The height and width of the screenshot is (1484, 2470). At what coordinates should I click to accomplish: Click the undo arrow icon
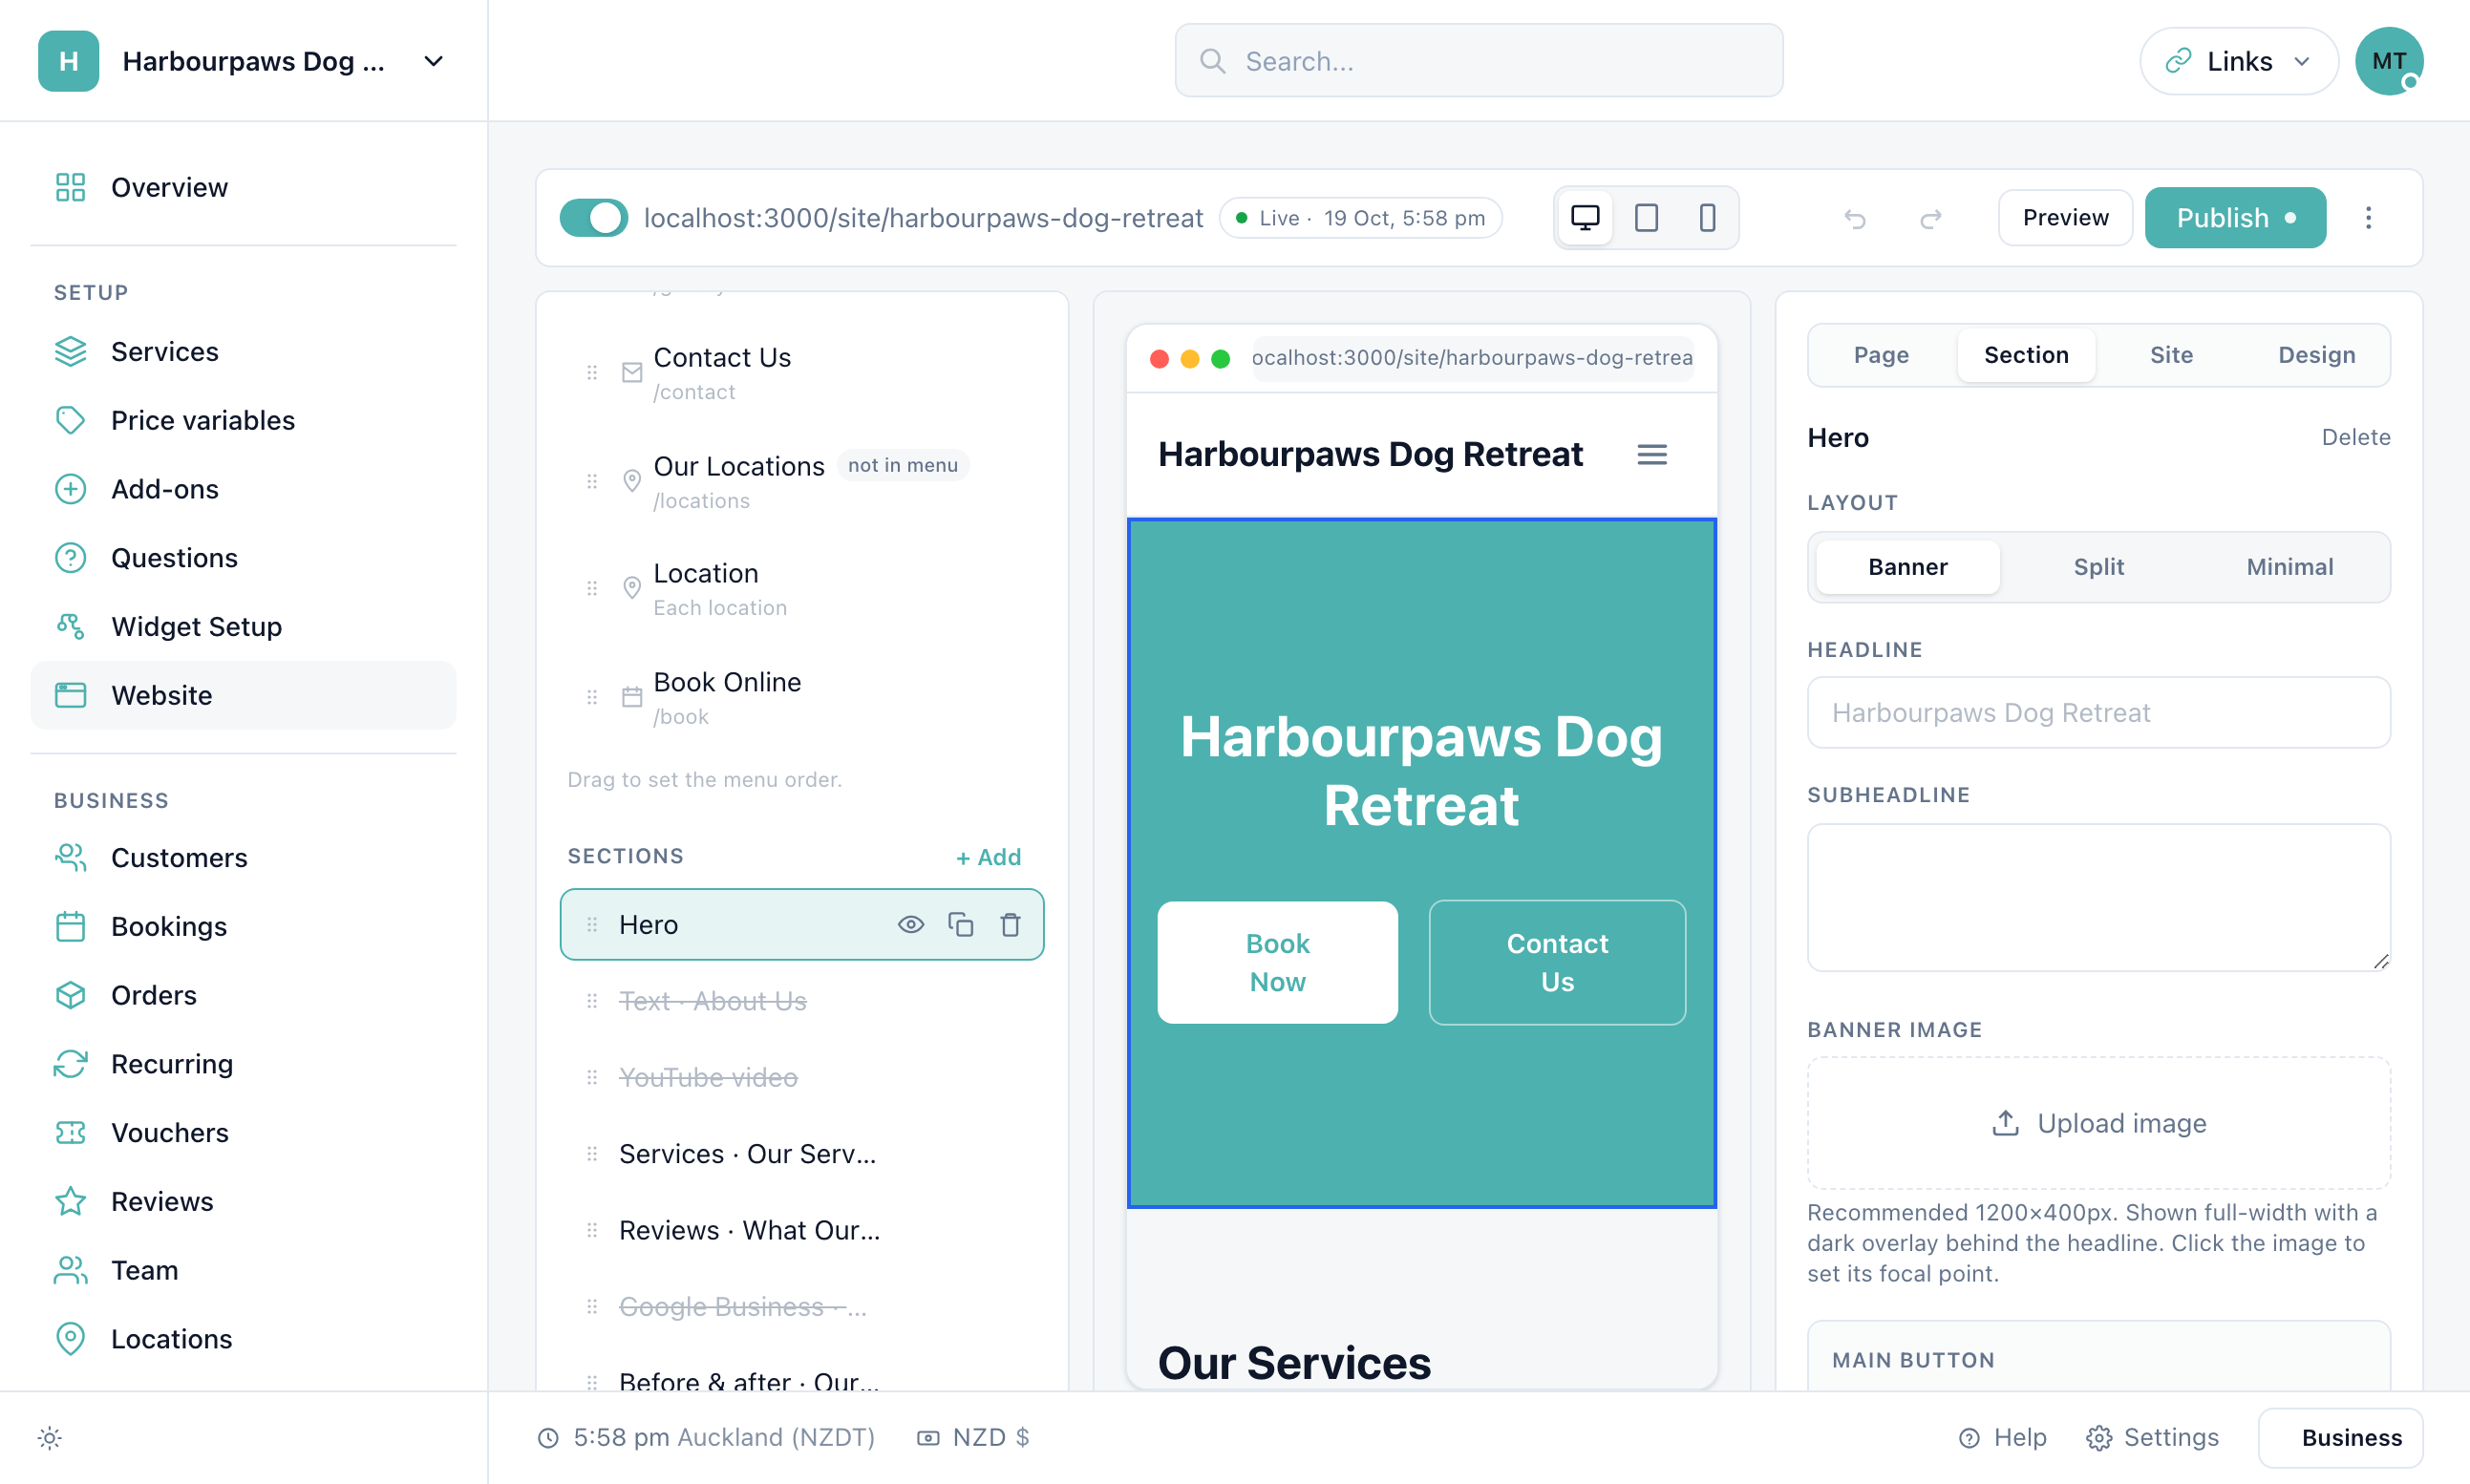point(1855,218)
